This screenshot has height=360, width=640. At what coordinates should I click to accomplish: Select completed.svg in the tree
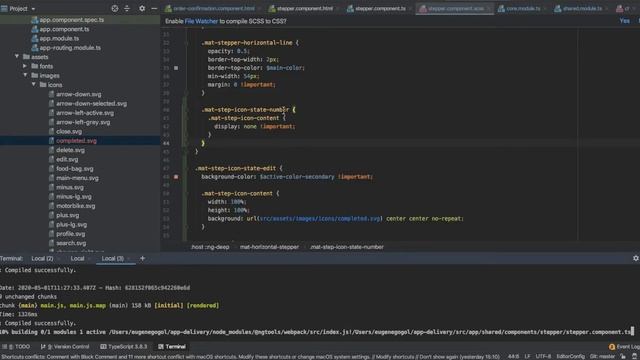pyautogui.click(x=76, y=141)
